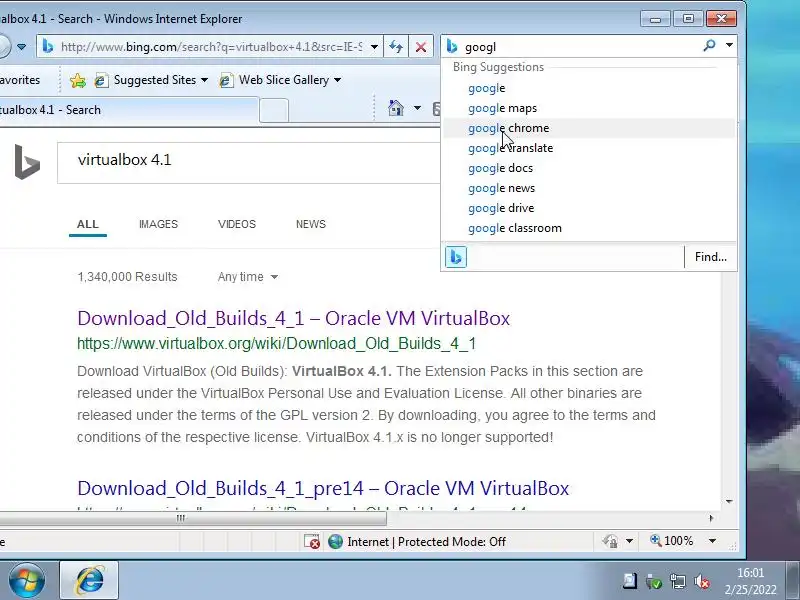Click the Internet zone globe icon

(x=335, y=541)
